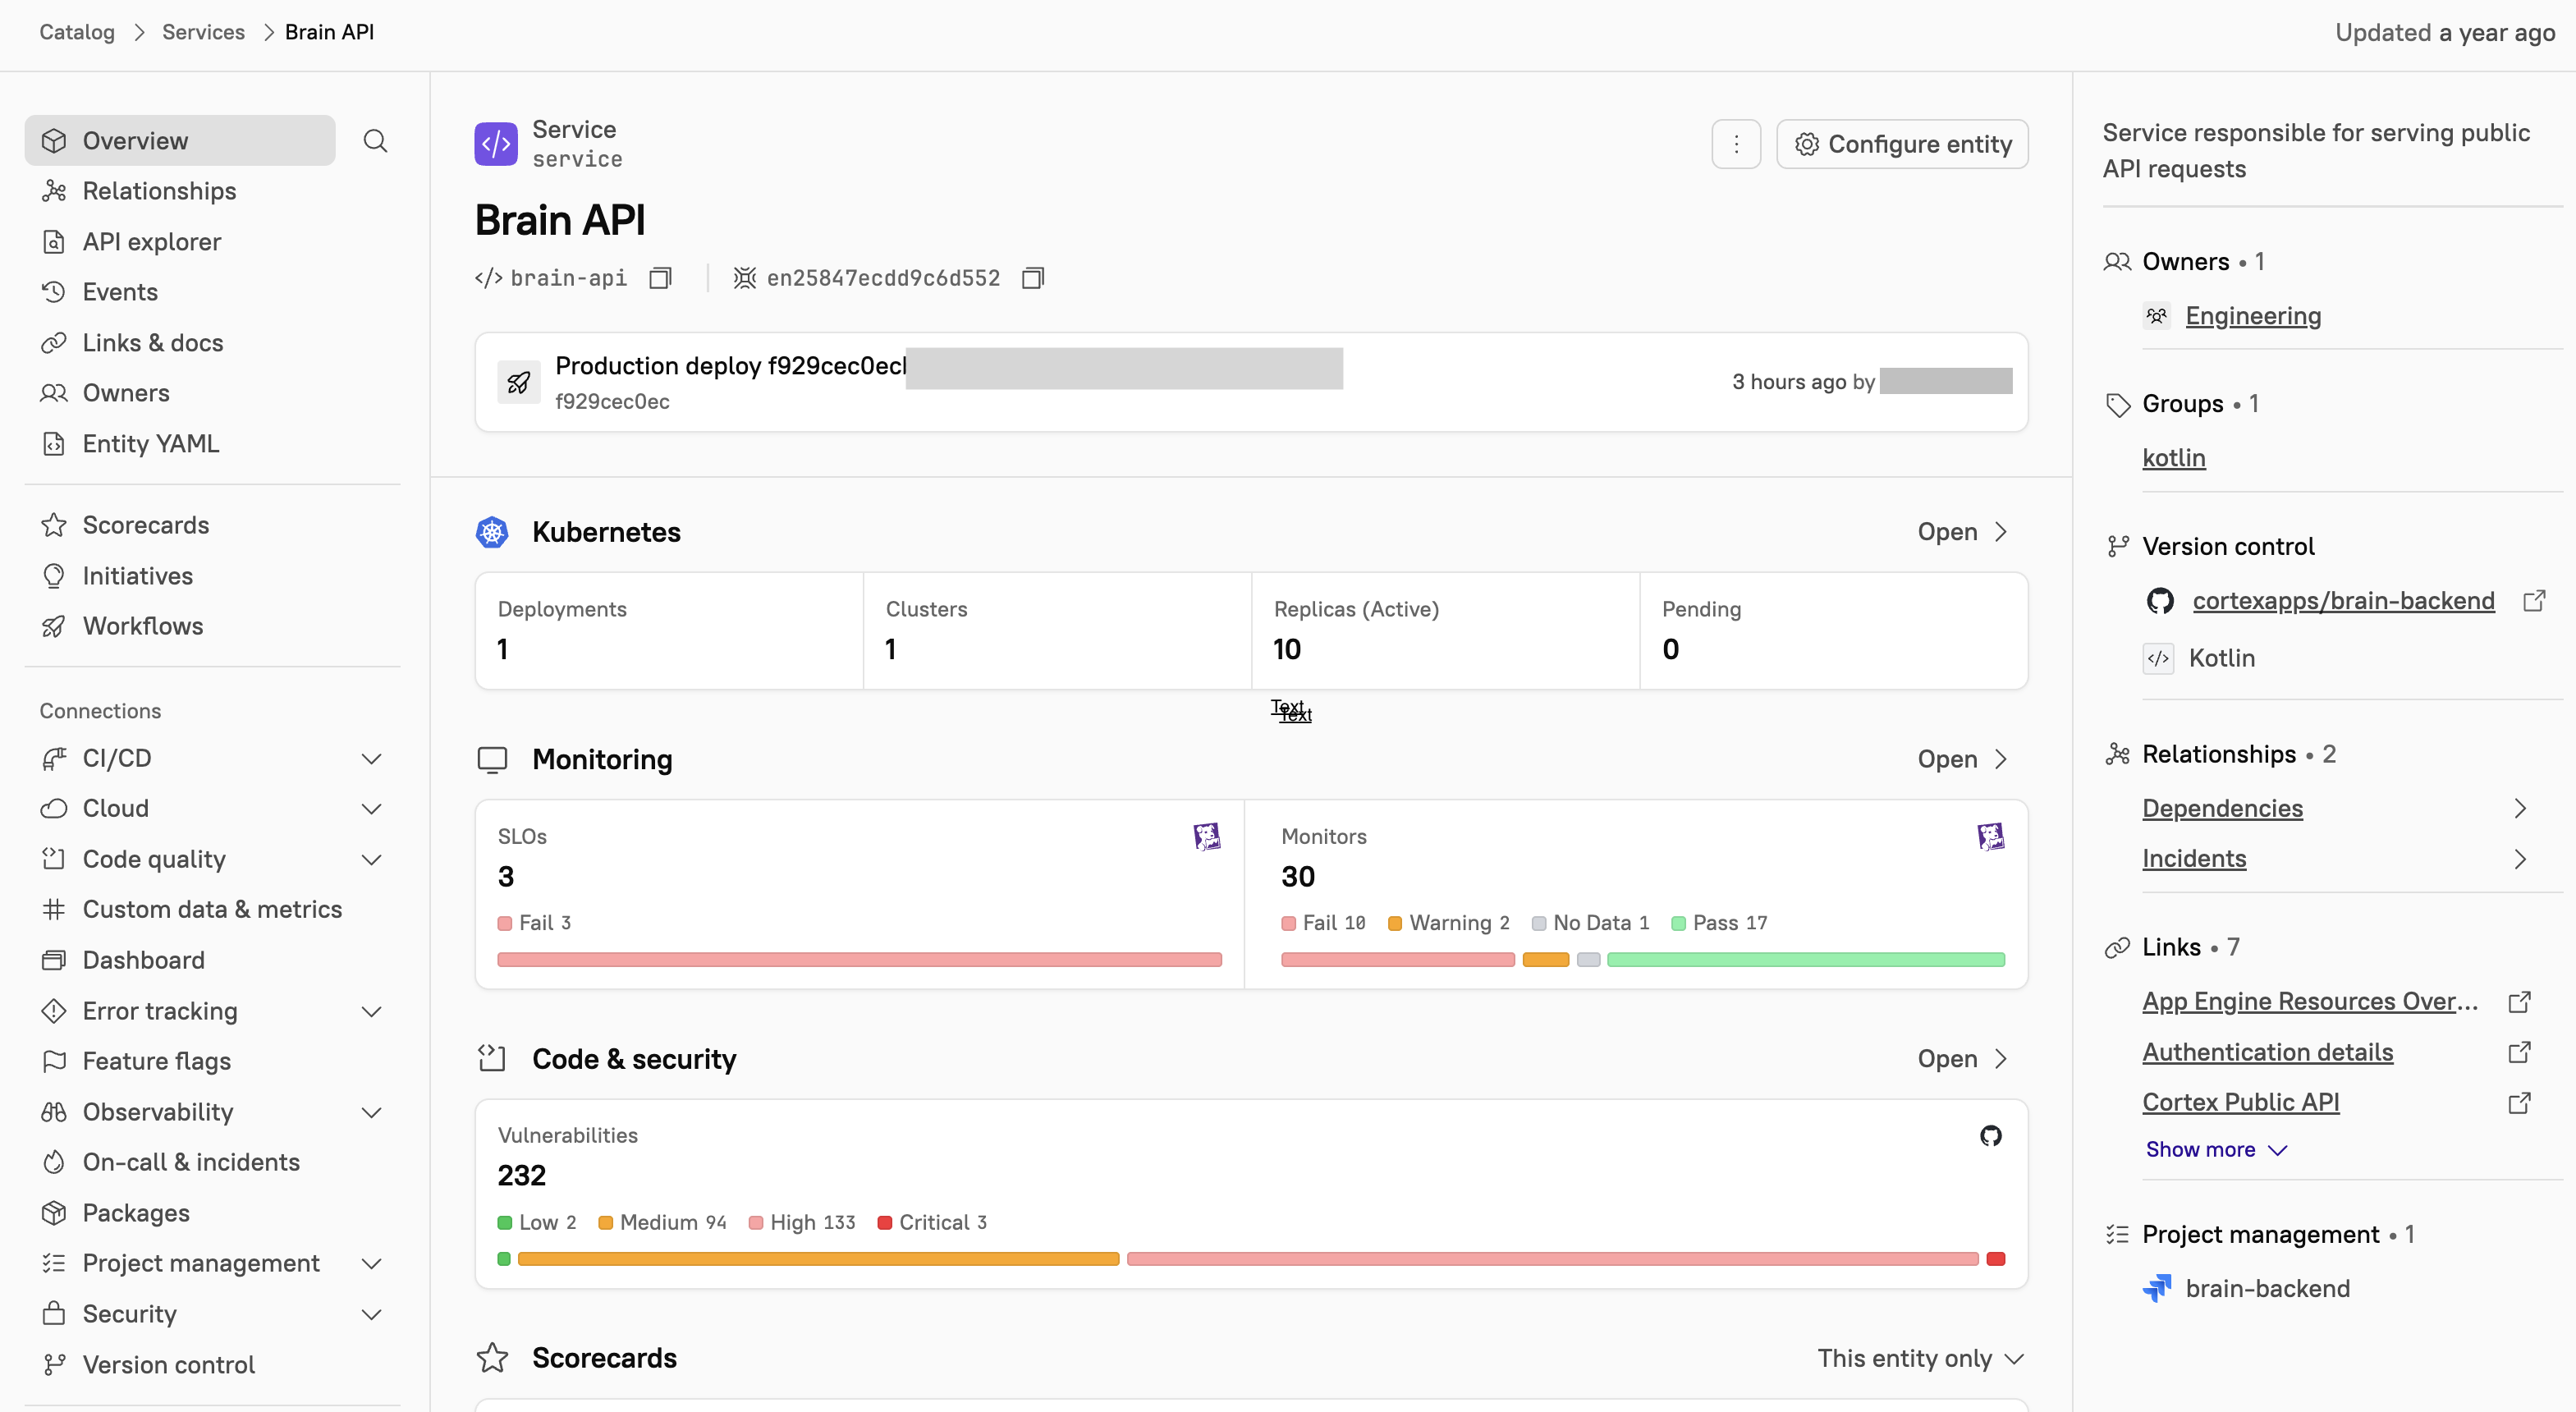Image resolution: width=2576 pixels, height=1412 pixels.
Task: Copy the brain-api tag identifier
Action: point(660,278)
